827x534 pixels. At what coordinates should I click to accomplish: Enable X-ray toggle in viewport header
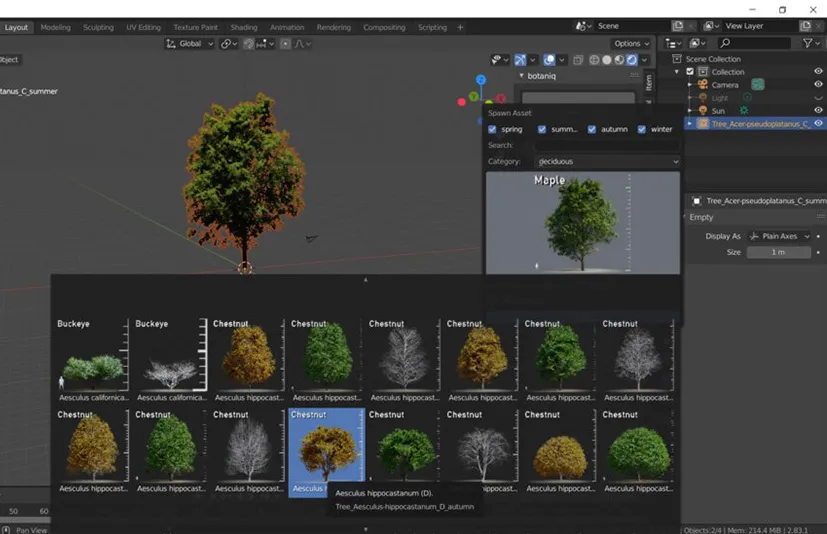tap(579, 60)
